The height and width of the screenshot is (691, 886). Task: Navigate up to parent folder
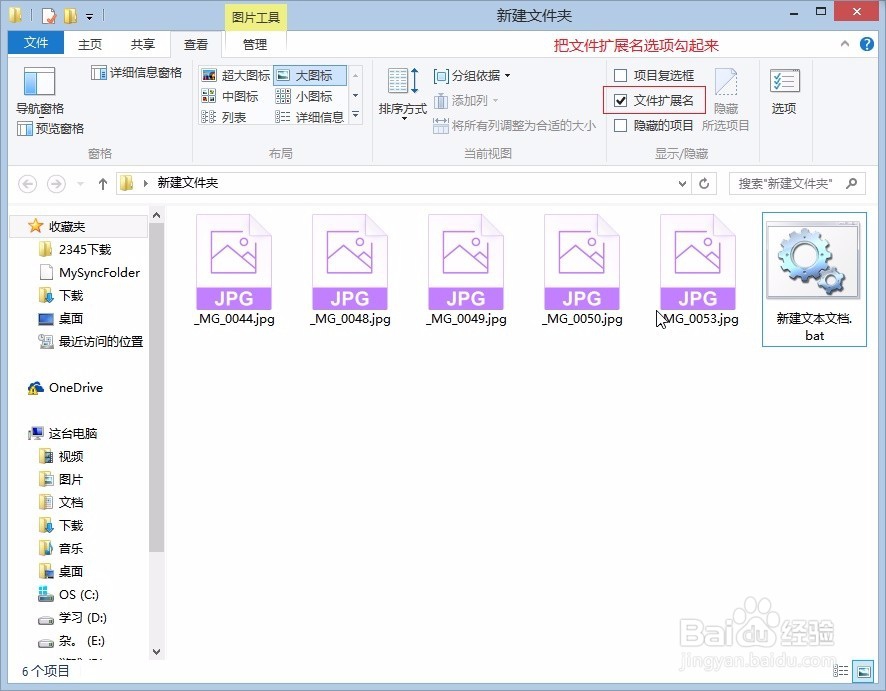coord(104,183)
